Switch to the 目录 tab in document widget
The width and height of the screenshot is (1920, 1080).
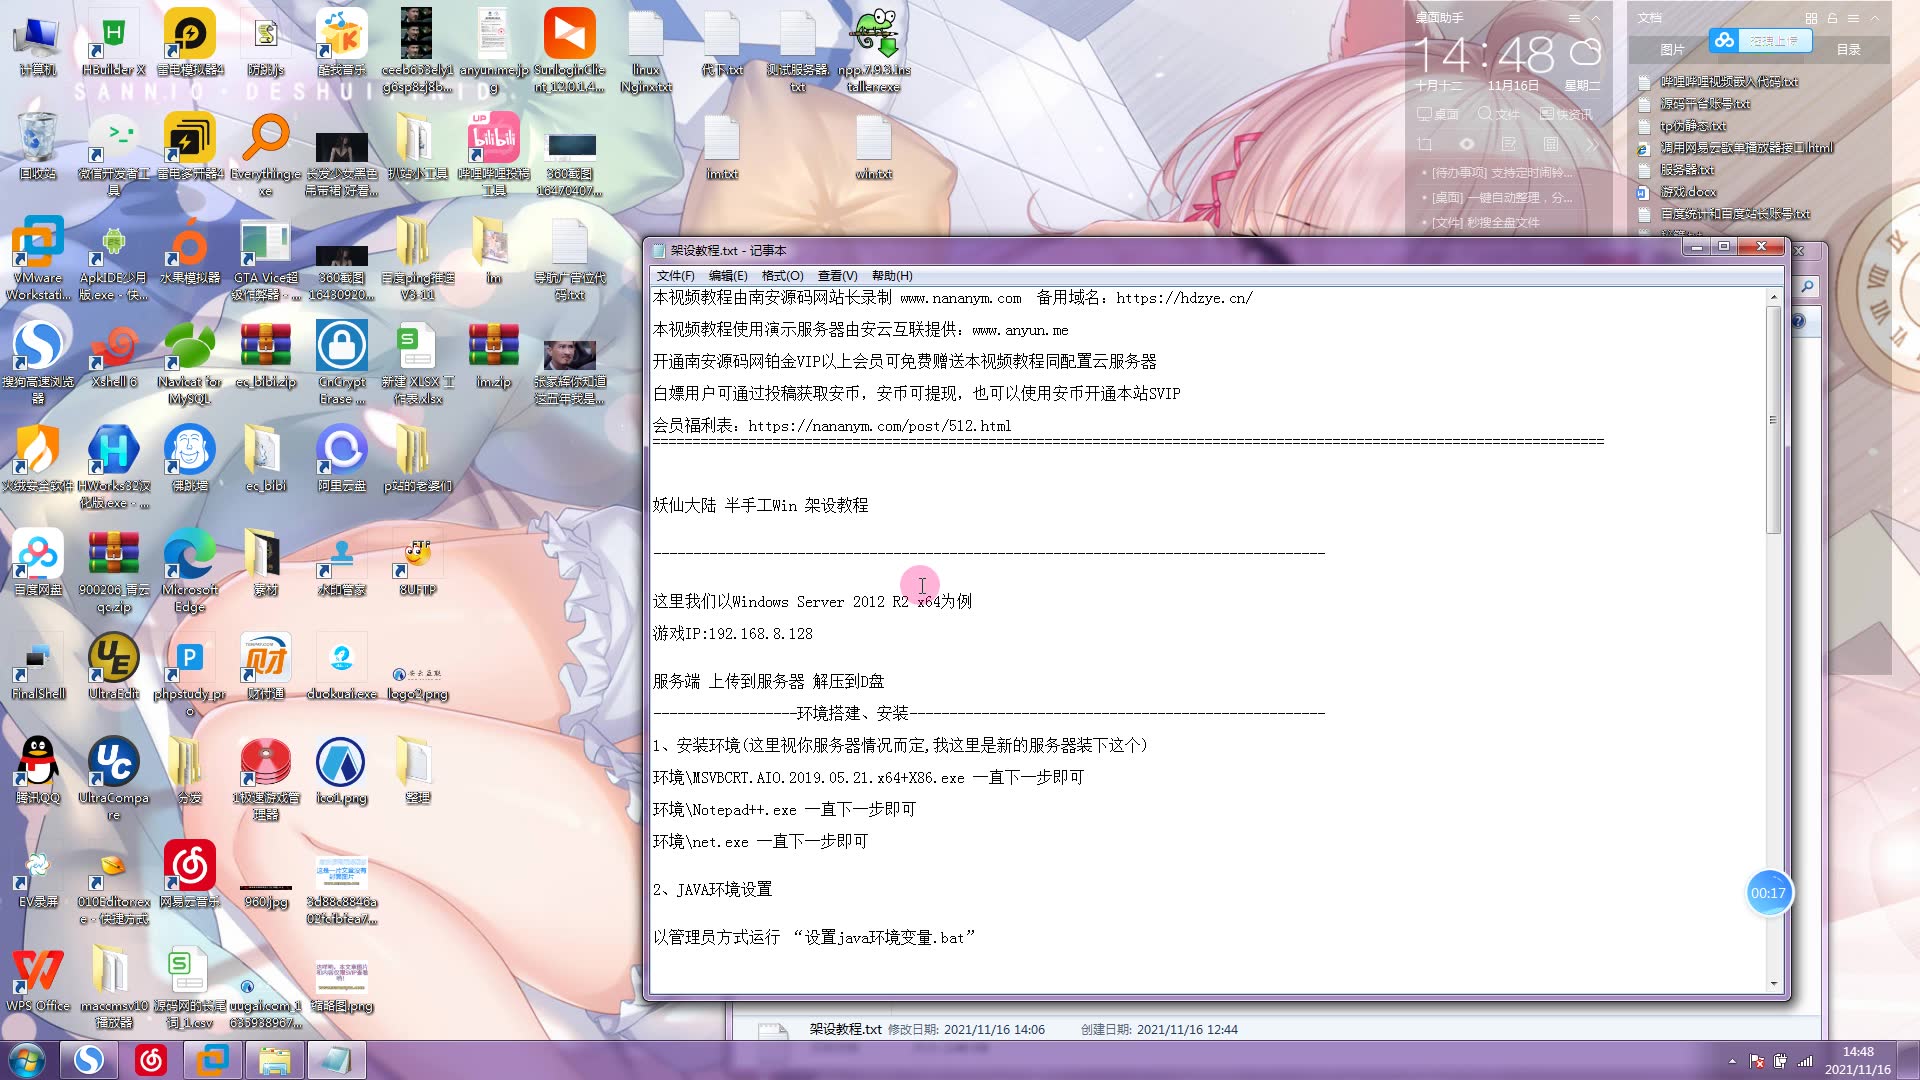point(1849,50)
